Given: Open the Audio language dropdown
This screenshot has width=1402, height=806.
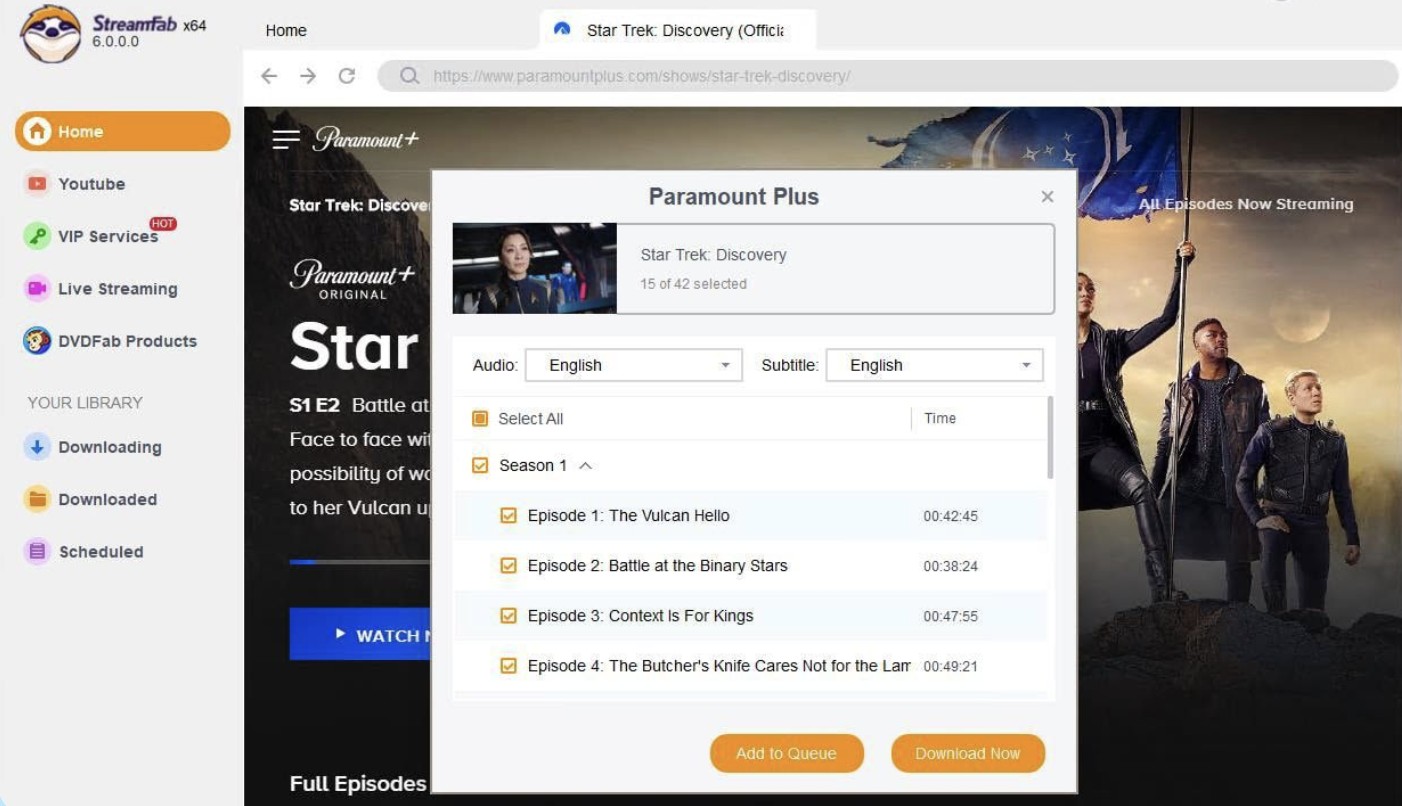Looking at the screenshot, I should click(x=633, y=365).
